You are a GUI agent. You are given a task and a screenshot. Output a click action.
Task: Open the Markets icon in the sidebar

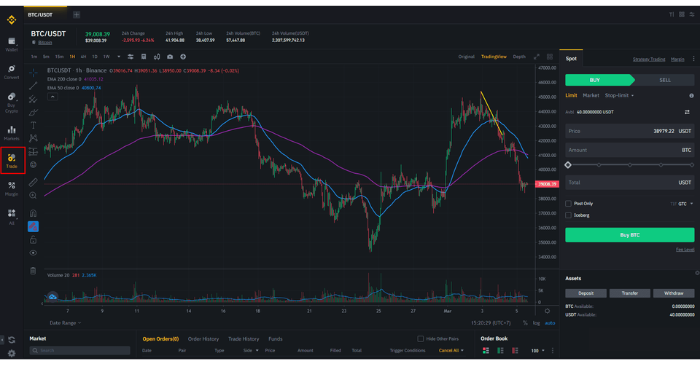tap(12, 133)
